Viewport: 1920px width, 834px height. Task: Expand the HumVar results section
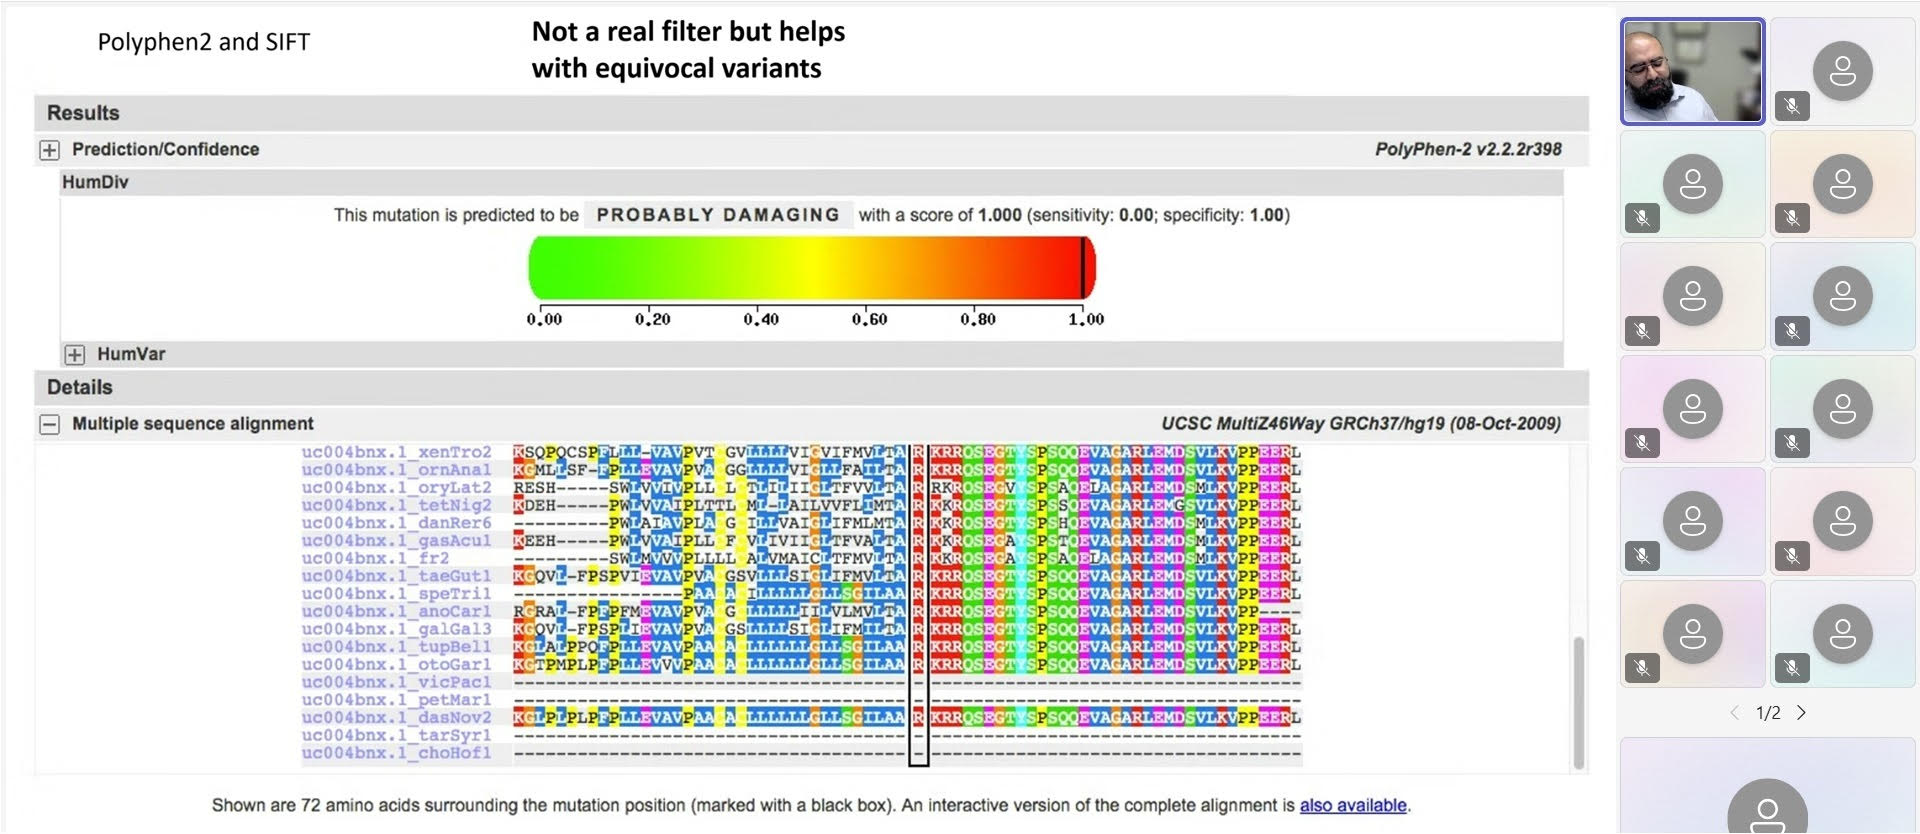pos(74,355)
